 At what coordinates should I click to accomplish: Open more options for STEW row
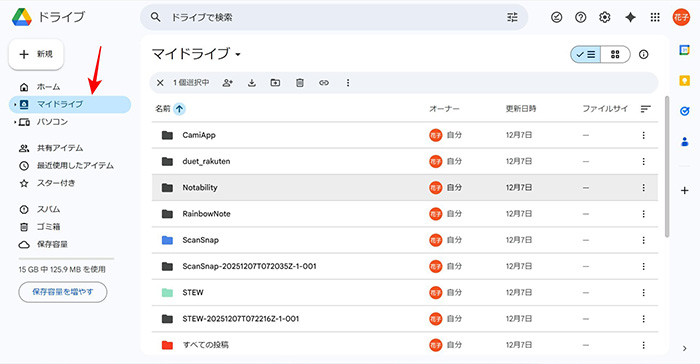coord(643,293)
